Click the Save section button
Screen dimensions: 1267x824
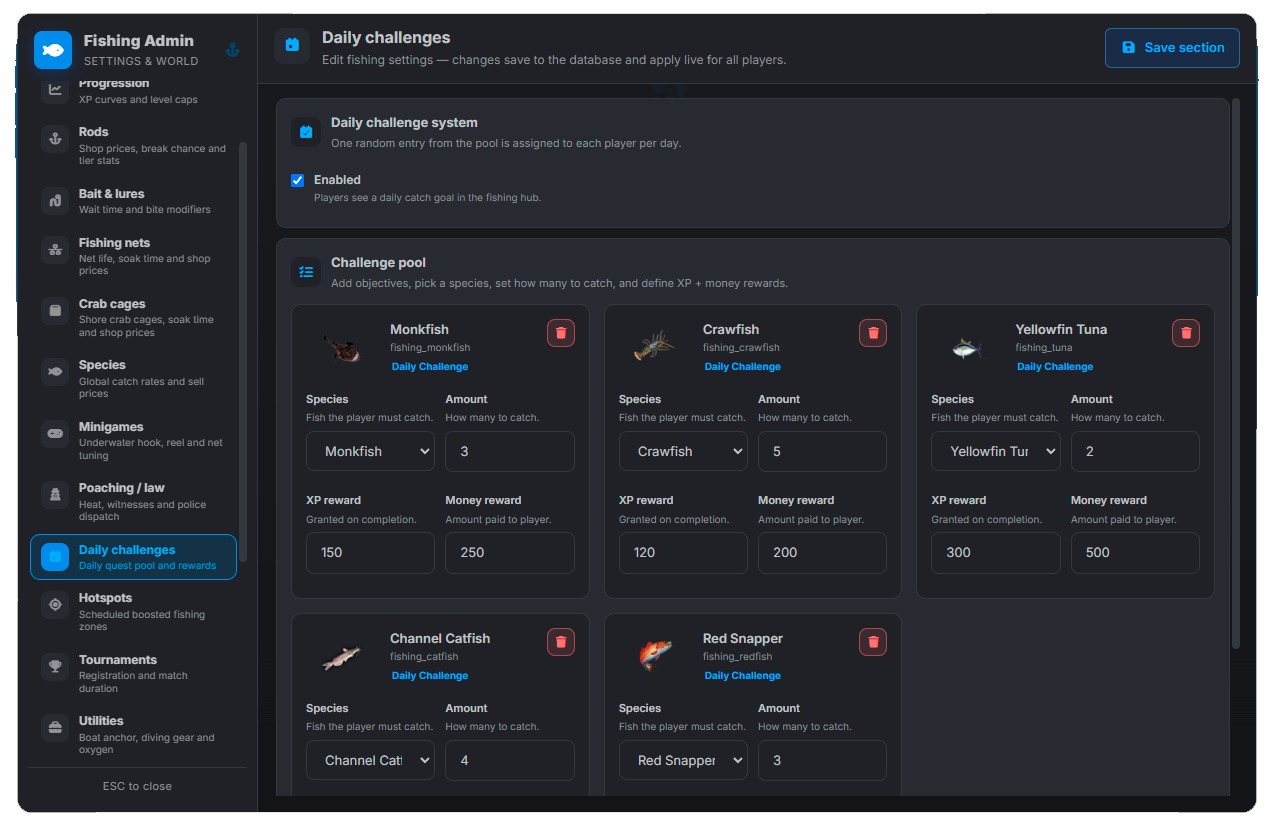tap(1172, 48)
